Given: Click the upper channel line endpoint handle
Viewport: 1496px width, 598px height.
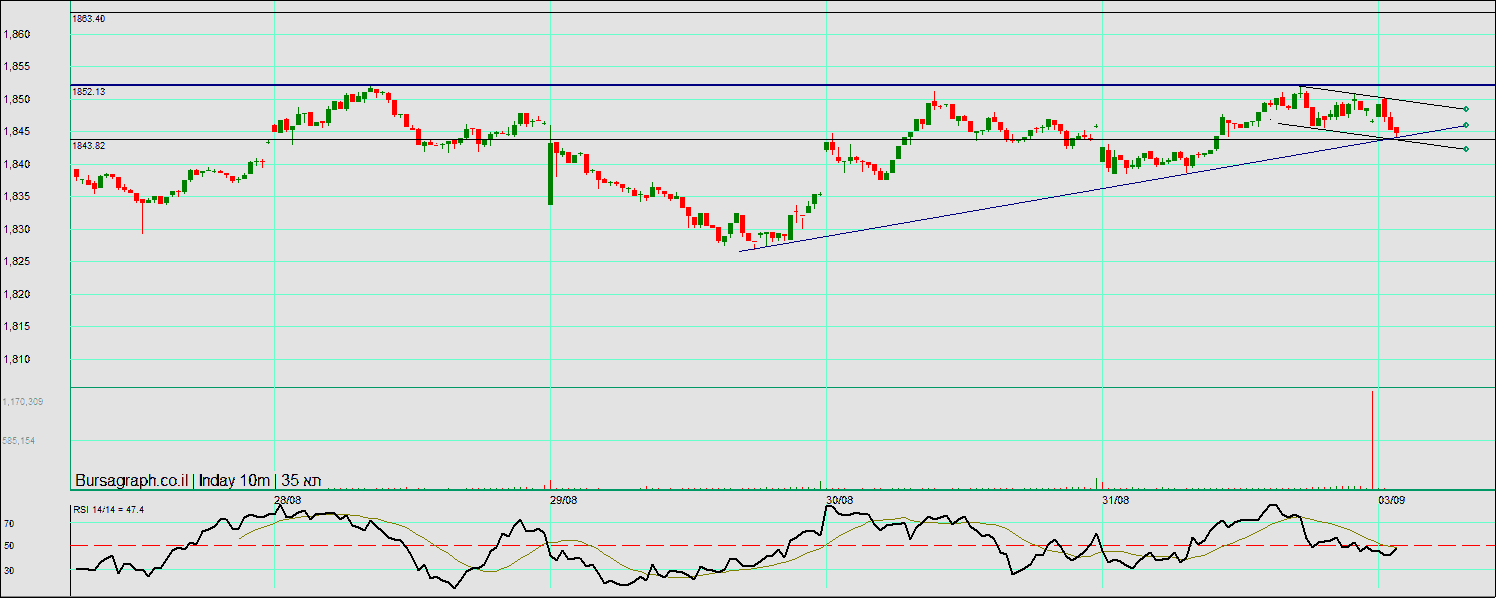Looking at the screenshot, I should coord(1465,109).
